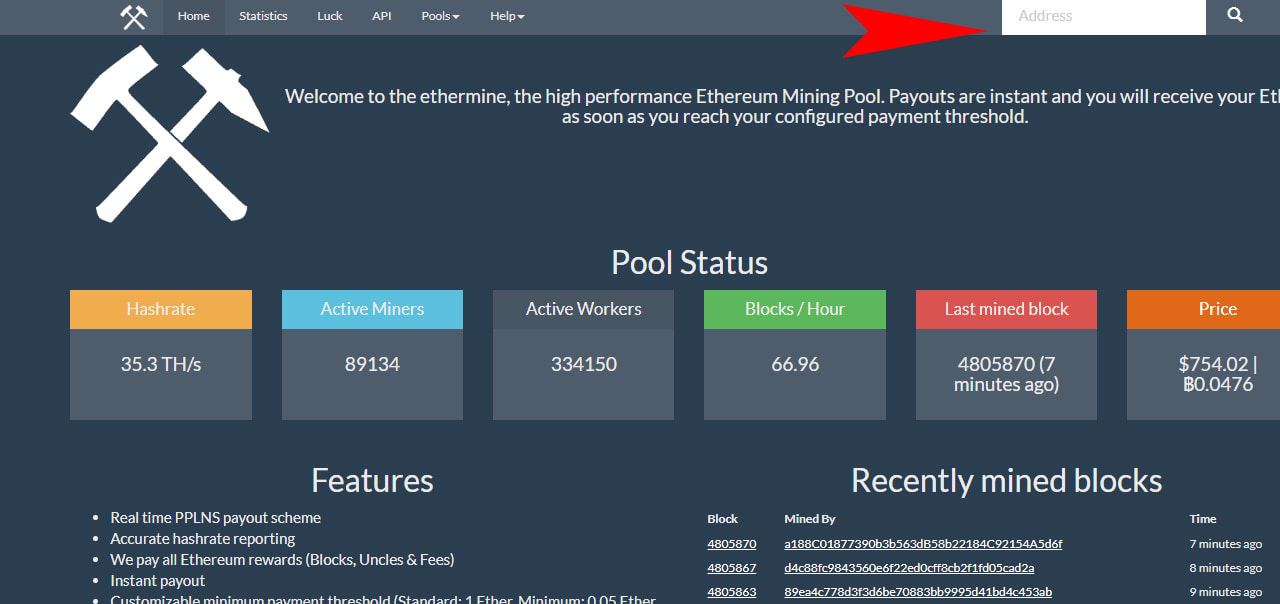Click the large crossed hammers logo image
The width and height of the screenshot is (1280, 604).
(x=170, y=136)
